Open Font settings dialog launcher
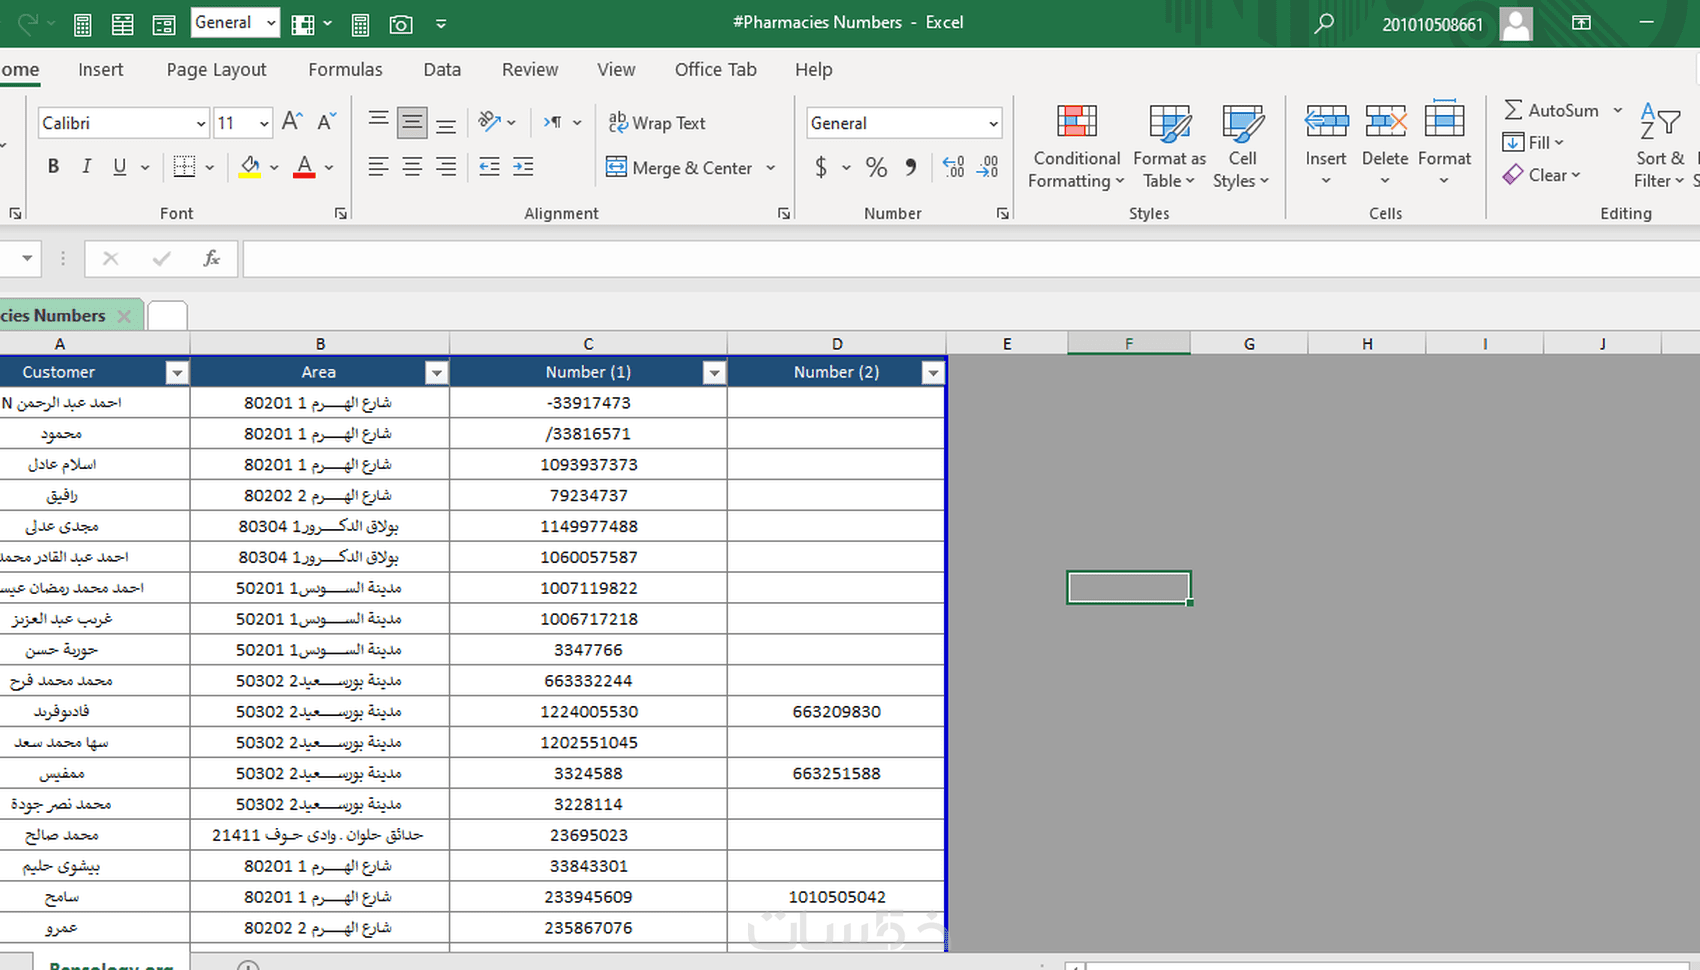Image resolution: width=1700 pixels, height=970 pixels. point(341,213)
